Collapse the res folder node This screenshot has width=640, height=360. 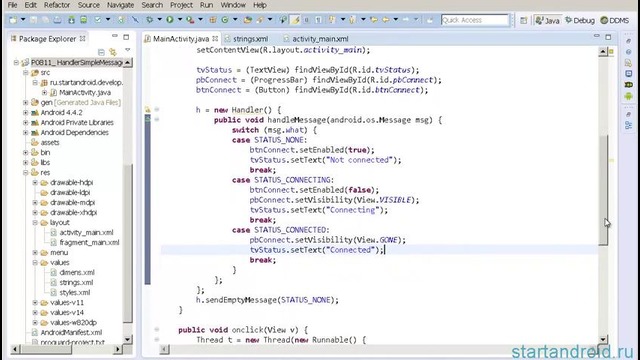26,172
